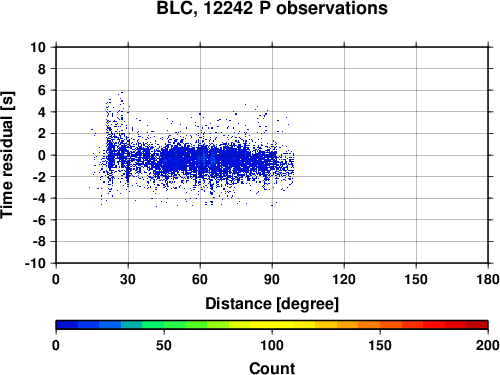This screenshot has height=375, width=500.
Task: Click the "Distance [degree]" x-axis label
Action: 272,304
